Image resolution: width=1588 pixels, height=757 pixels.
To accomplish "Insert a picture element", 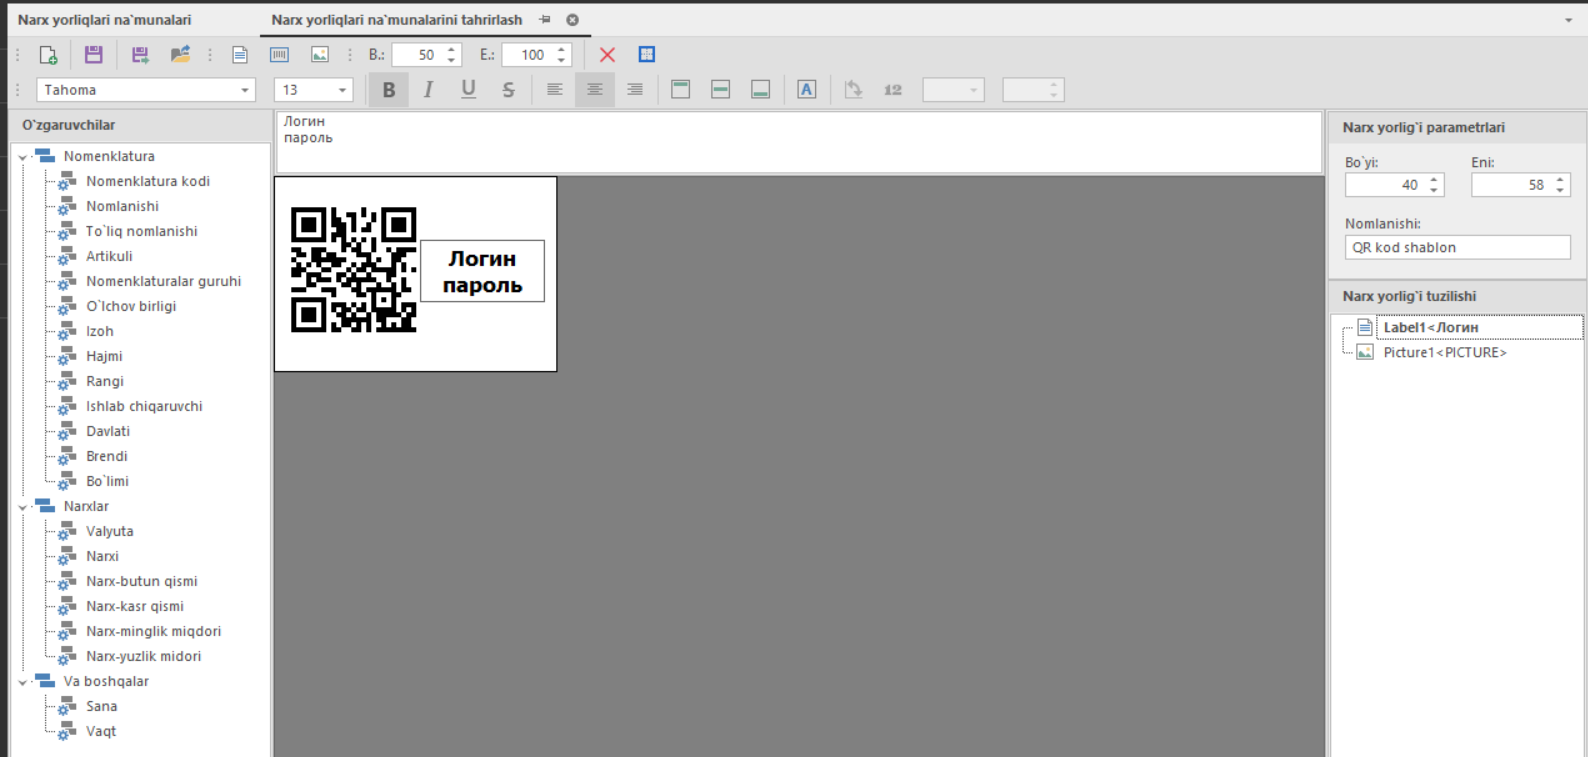I will [x=320, y=55].
